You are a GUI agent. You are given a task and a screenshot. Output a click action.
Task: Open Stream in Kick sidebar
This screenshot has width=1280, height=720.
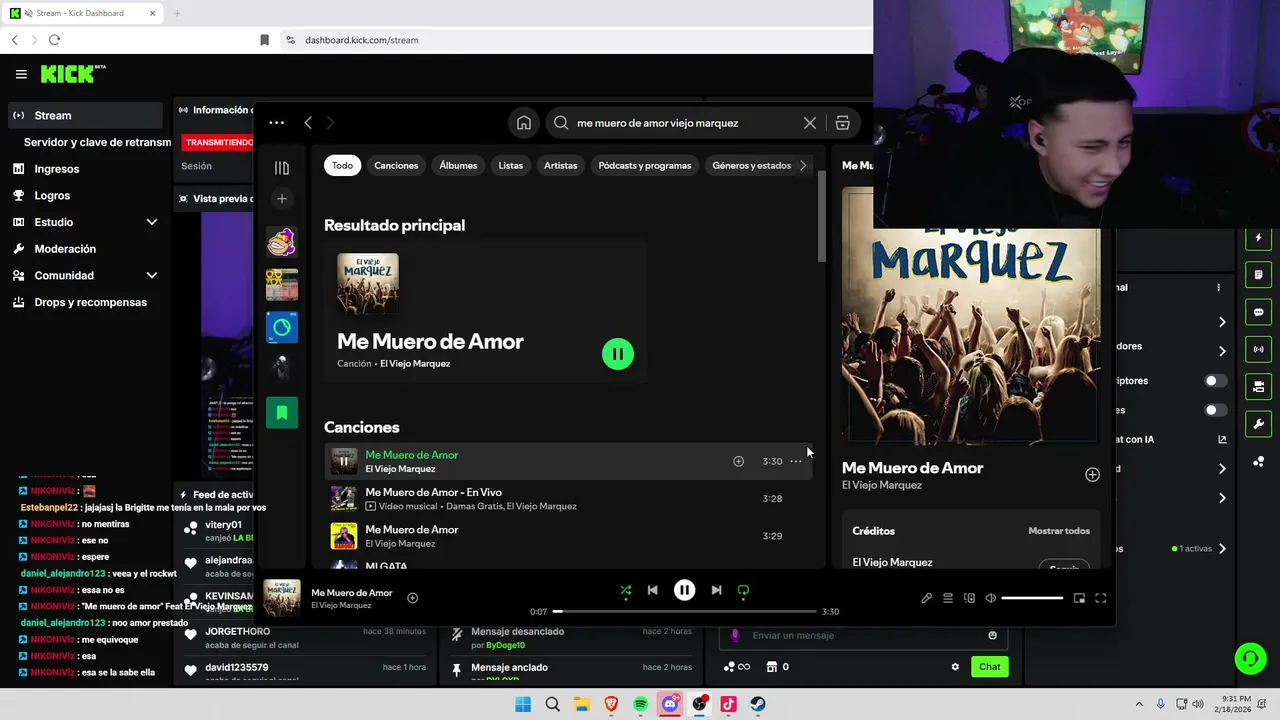click(x=85, y=115)
